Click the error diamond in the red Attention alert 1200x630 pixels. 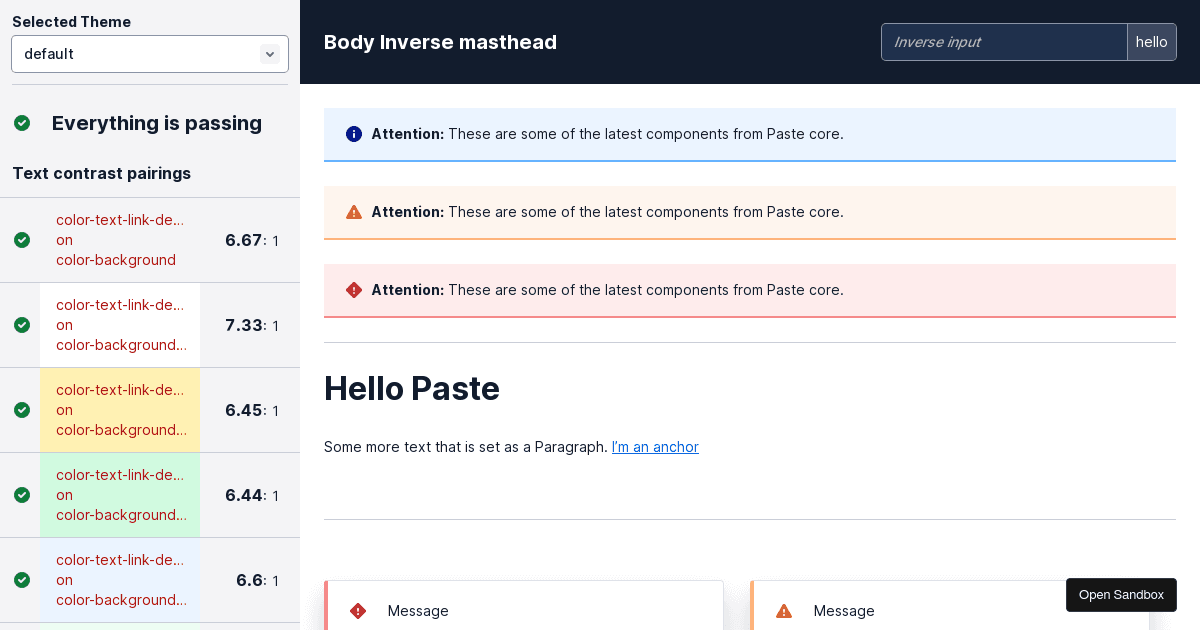point(354,290)
